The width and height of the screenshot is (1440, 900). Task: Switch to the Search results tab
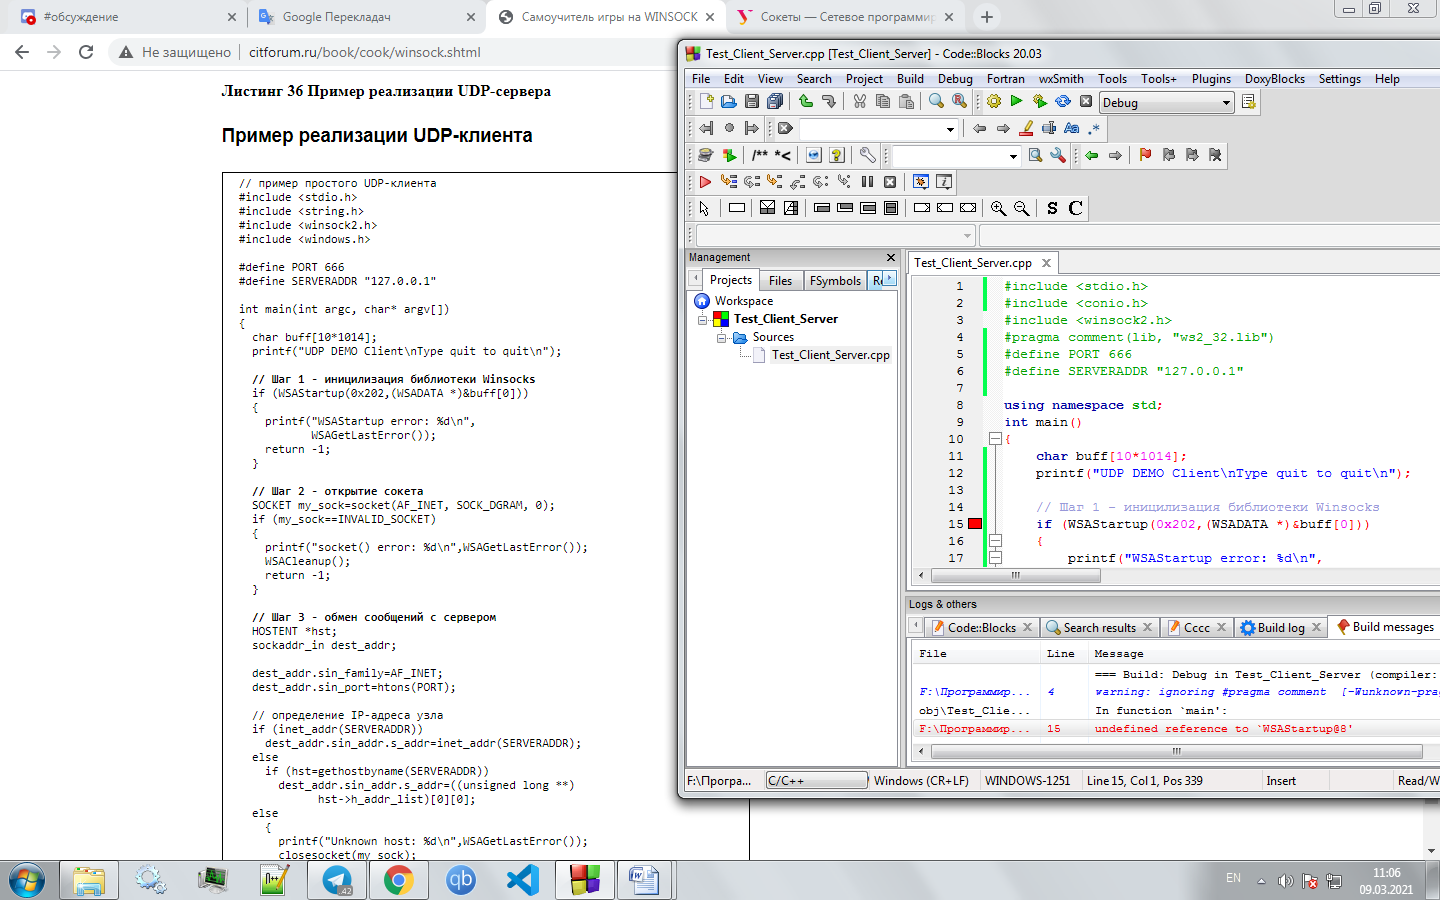[x=1099, y=628]
